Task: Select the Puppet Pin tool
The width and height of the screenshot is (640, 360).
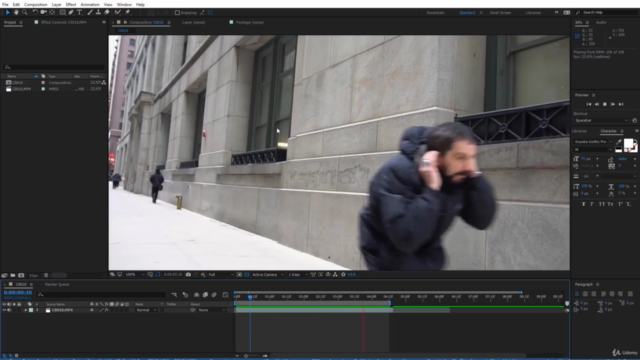Action: pos(127,13)
